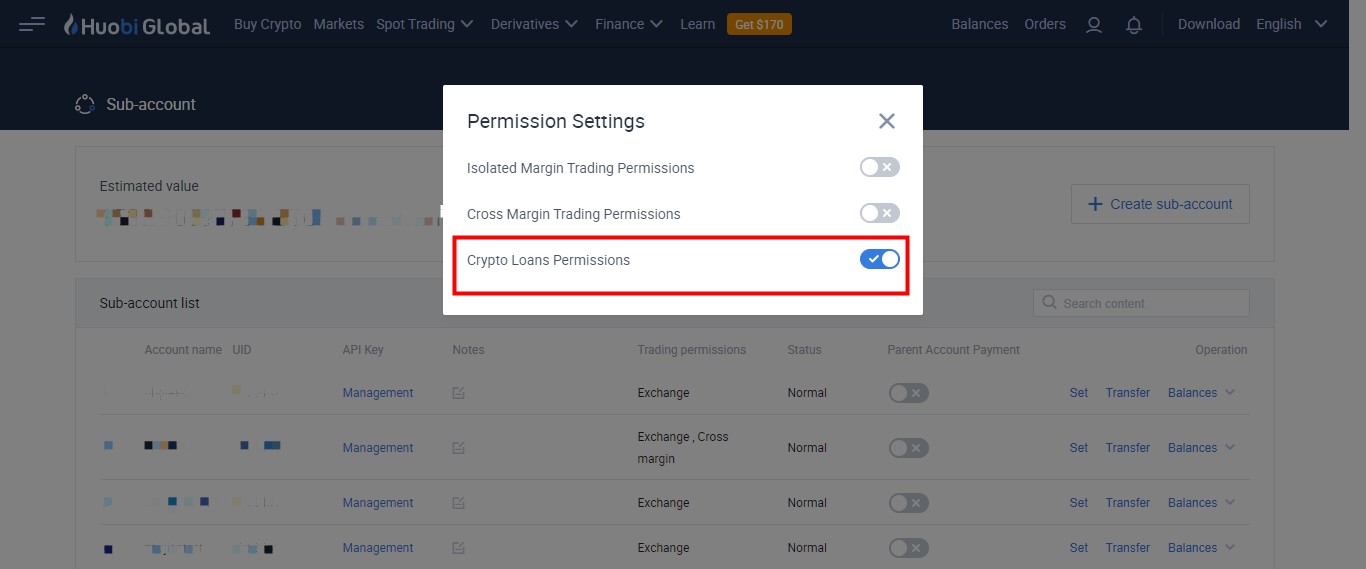This screenshot has width=1366, height=569.
Task: Click the Huobi Global logo
Action: click(x=136, y=24)
